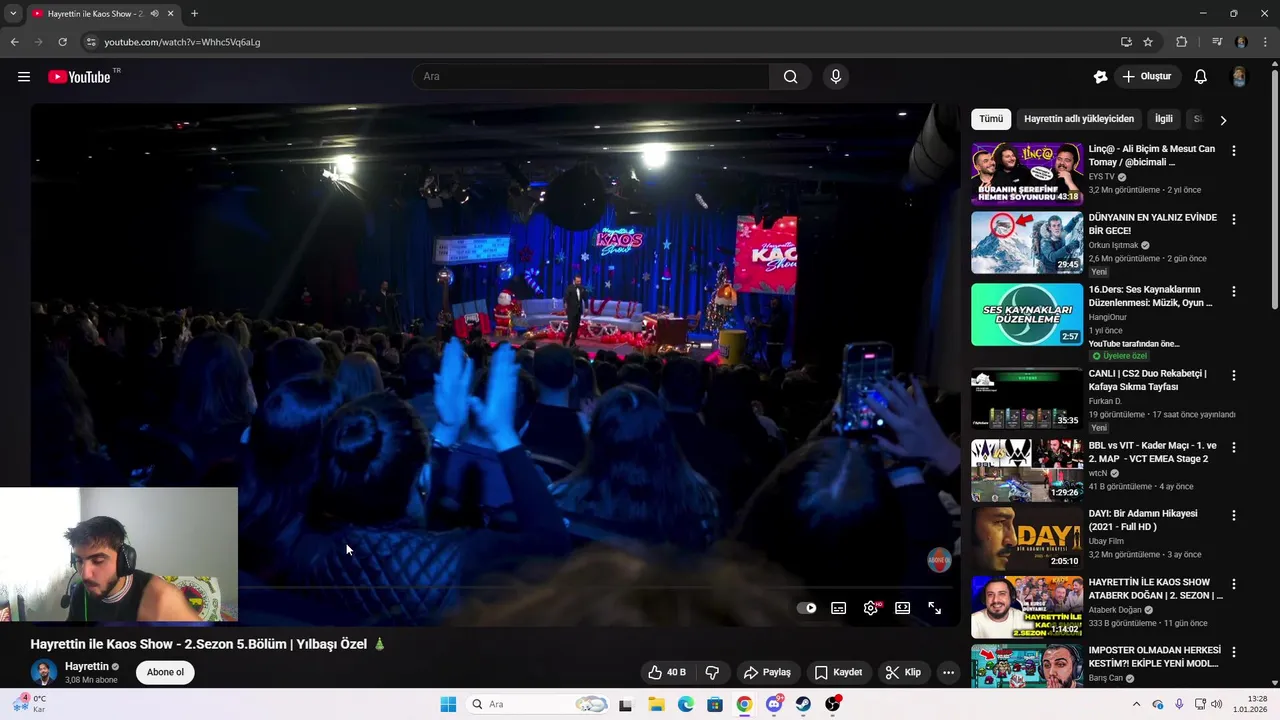Start voice search with the microphone

pos(836,77)
